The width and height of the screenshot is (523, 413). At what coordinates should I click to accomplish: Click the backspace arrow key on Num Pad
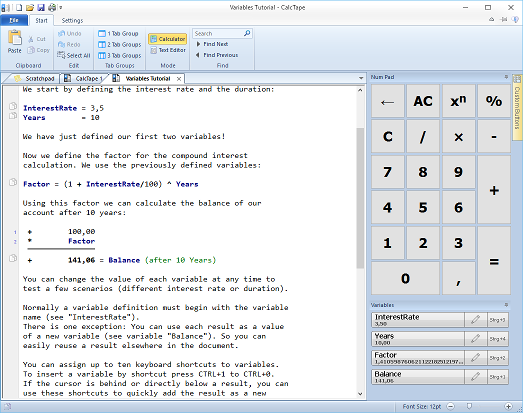tap(388, 101)
